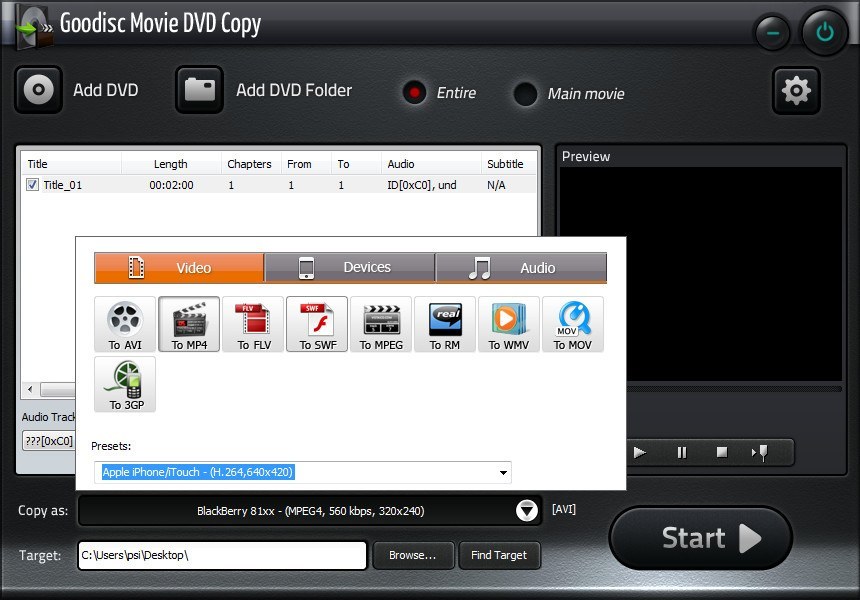The height and width of the screenshot is (600, 860).
Task: Select the Entire copy mode
Action: click(x=414, y=93)
